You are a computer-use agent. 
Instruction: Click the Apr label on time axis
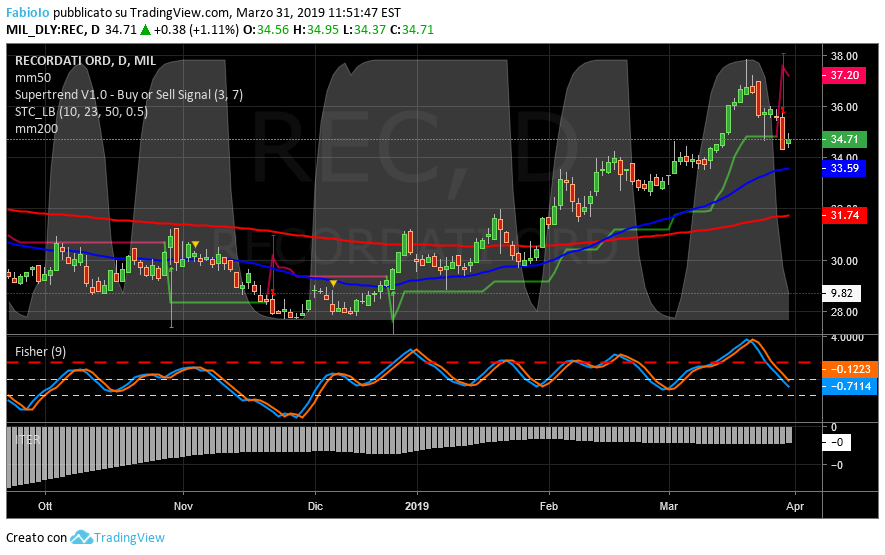[x=795, y=506]
